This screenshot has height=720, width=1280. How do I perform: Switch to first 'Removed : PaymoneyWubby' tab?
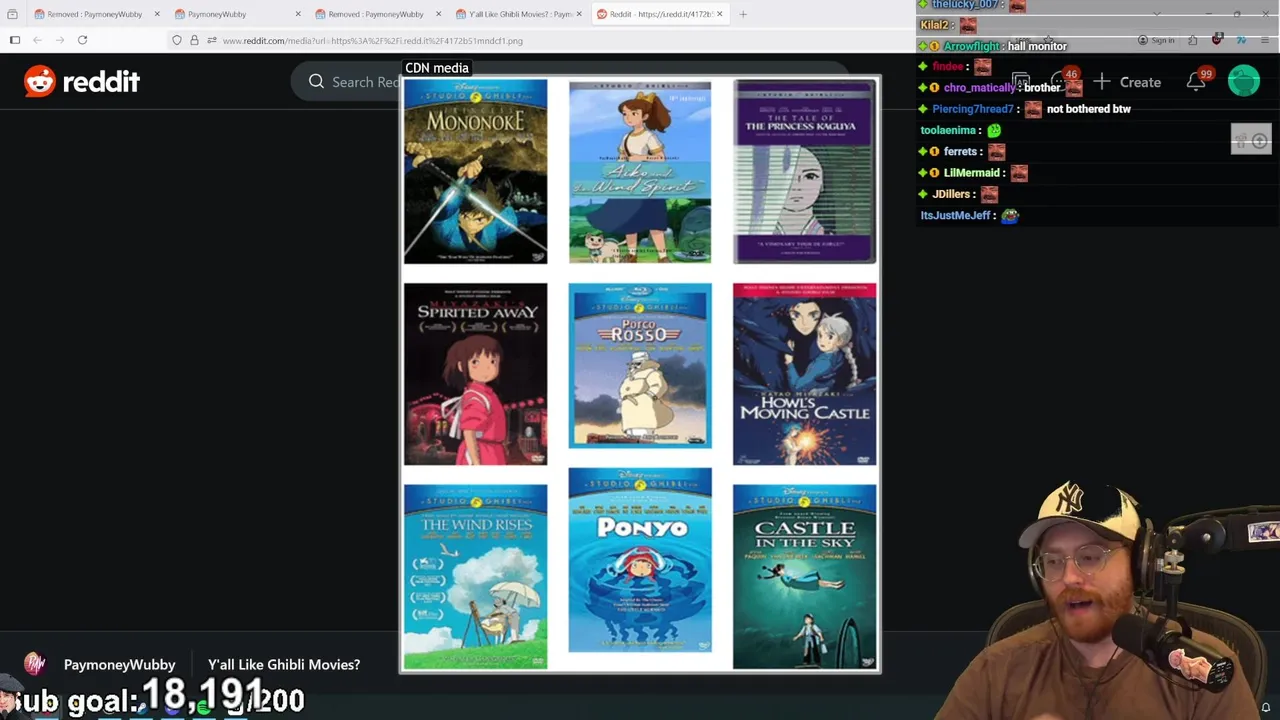[94, 14]
